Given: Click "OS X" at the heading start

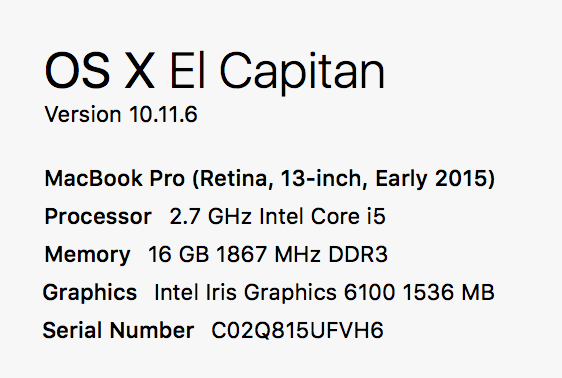Looking at the screenshot, I should coord(100,71).
